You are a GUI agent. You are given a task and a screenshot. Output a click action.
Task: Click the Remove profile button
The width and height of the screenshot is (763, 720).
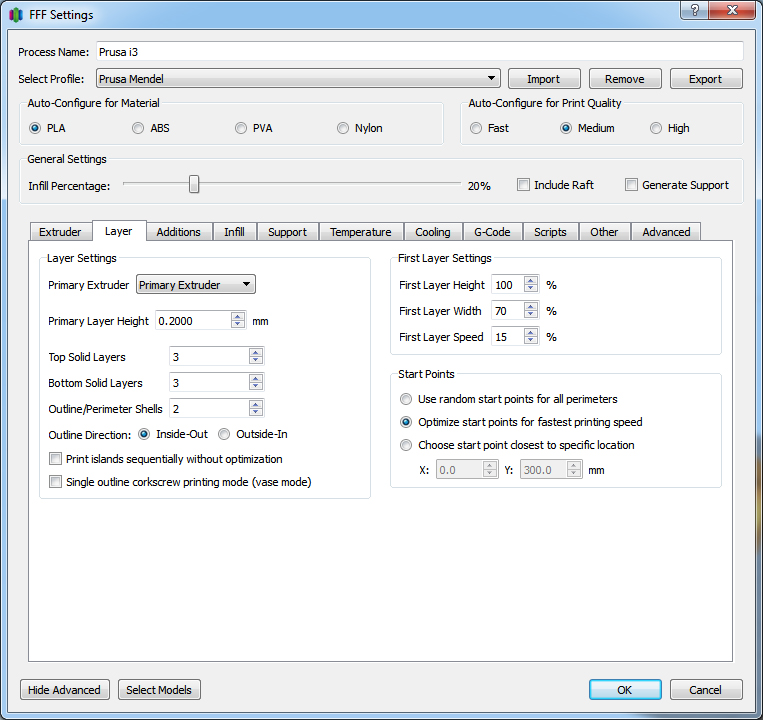625,79
